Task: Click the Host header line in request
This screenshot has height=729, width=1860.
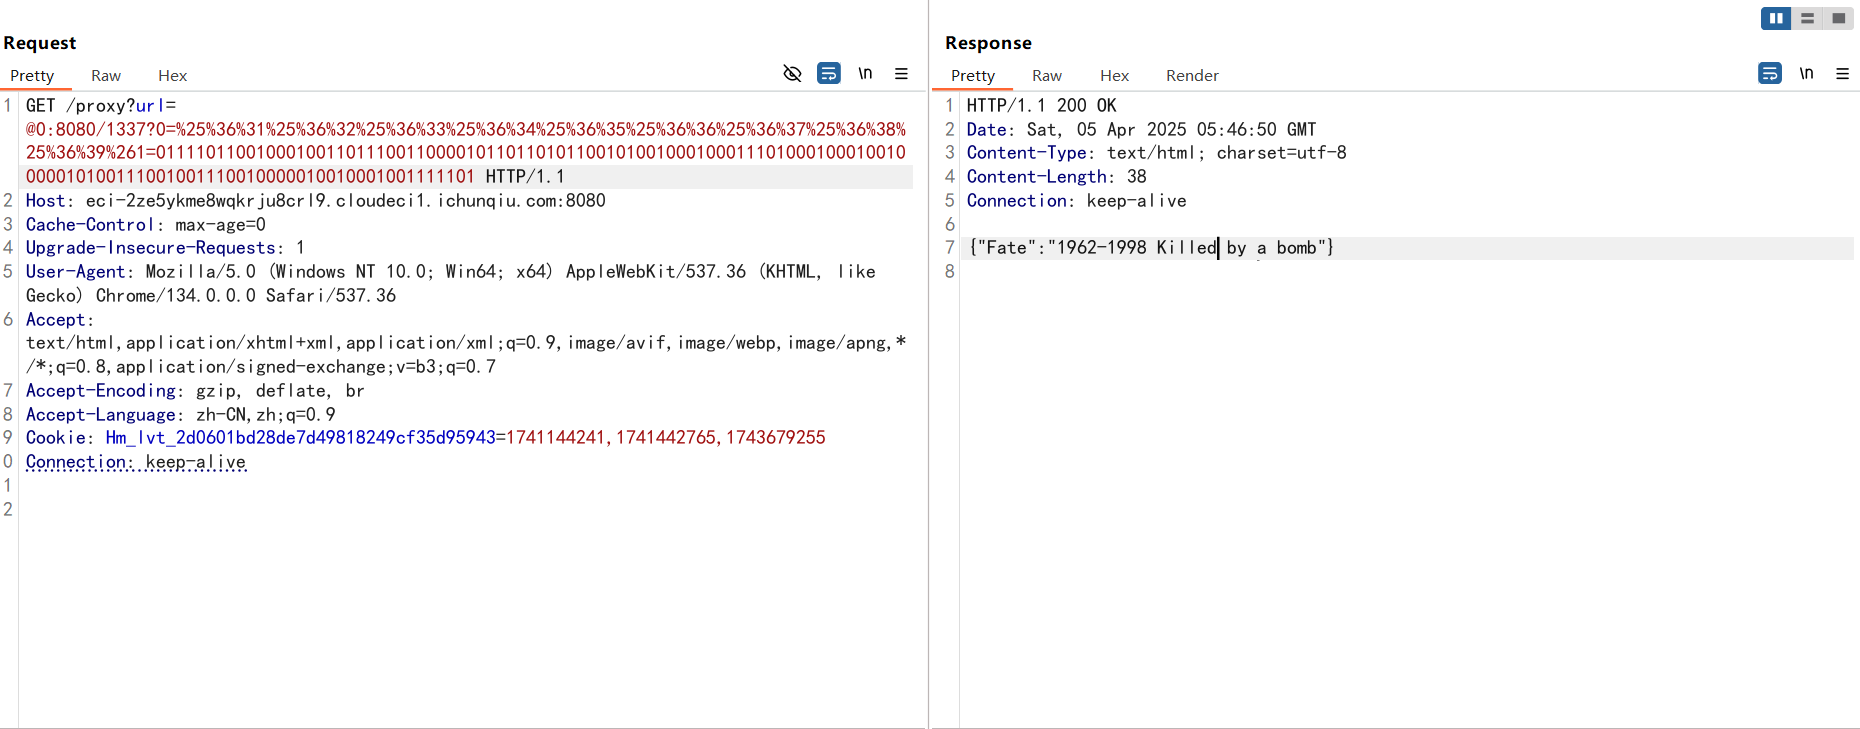Action: (x=315, y=201)
